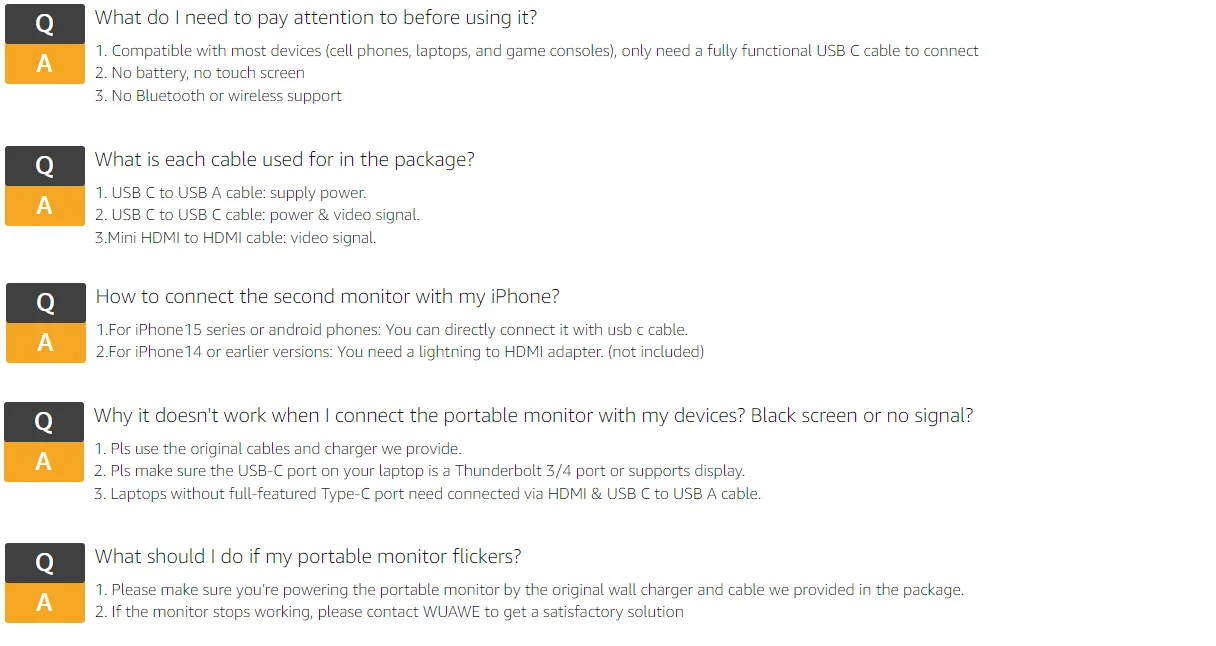Click the question about what to pay attention to
This screenshot has height=646, width=1216.
(316, 17)
